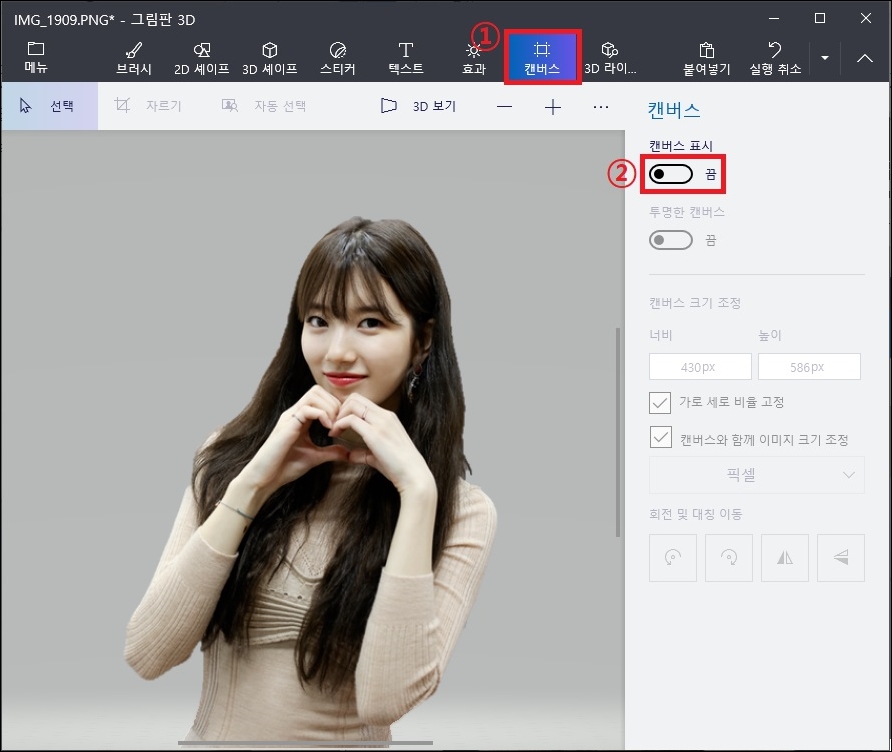
Task: Close the 그림판 3D window
Action: pyautogui.click(x=866, y=18)
